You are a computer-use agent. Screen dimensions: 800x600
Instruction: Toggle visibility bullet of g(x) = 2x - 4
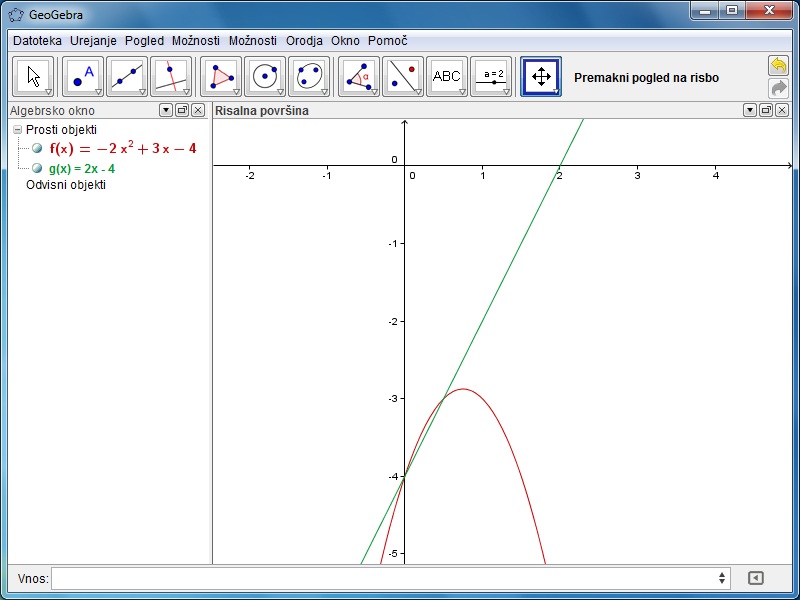(37, 168)
